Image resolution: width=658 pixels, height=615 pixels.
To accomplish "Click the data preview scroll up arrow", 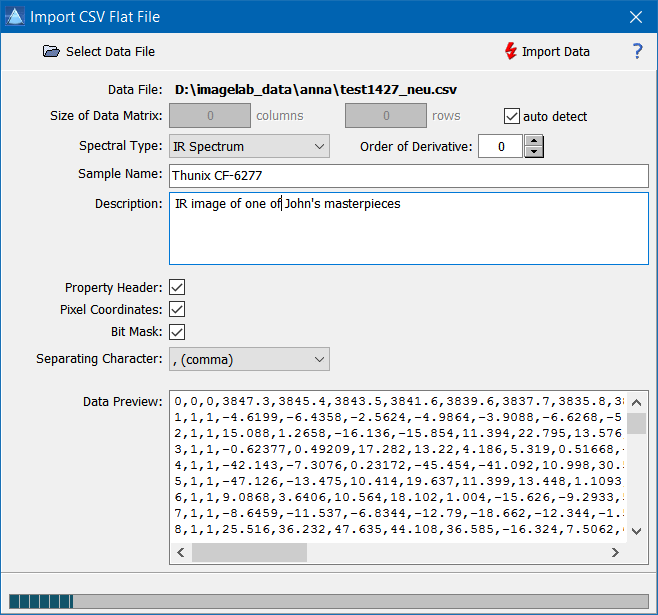I will (637, 403).
